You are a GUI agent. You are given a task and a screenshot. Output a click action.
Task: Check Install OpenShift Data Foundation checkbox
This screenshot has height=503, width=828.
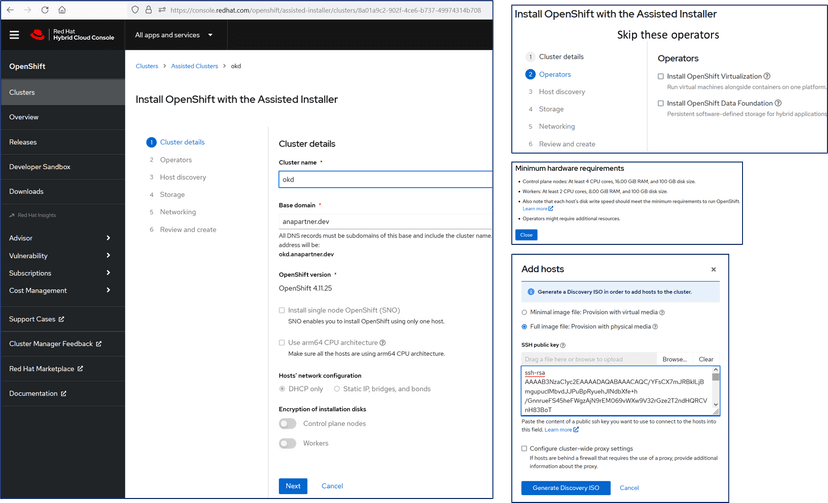pos(661,103)
